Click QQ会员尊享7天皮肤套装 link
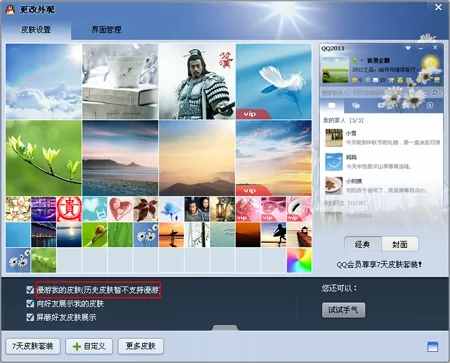The height and width of the screenshot is (363, 450). click(x=379, y=265)
